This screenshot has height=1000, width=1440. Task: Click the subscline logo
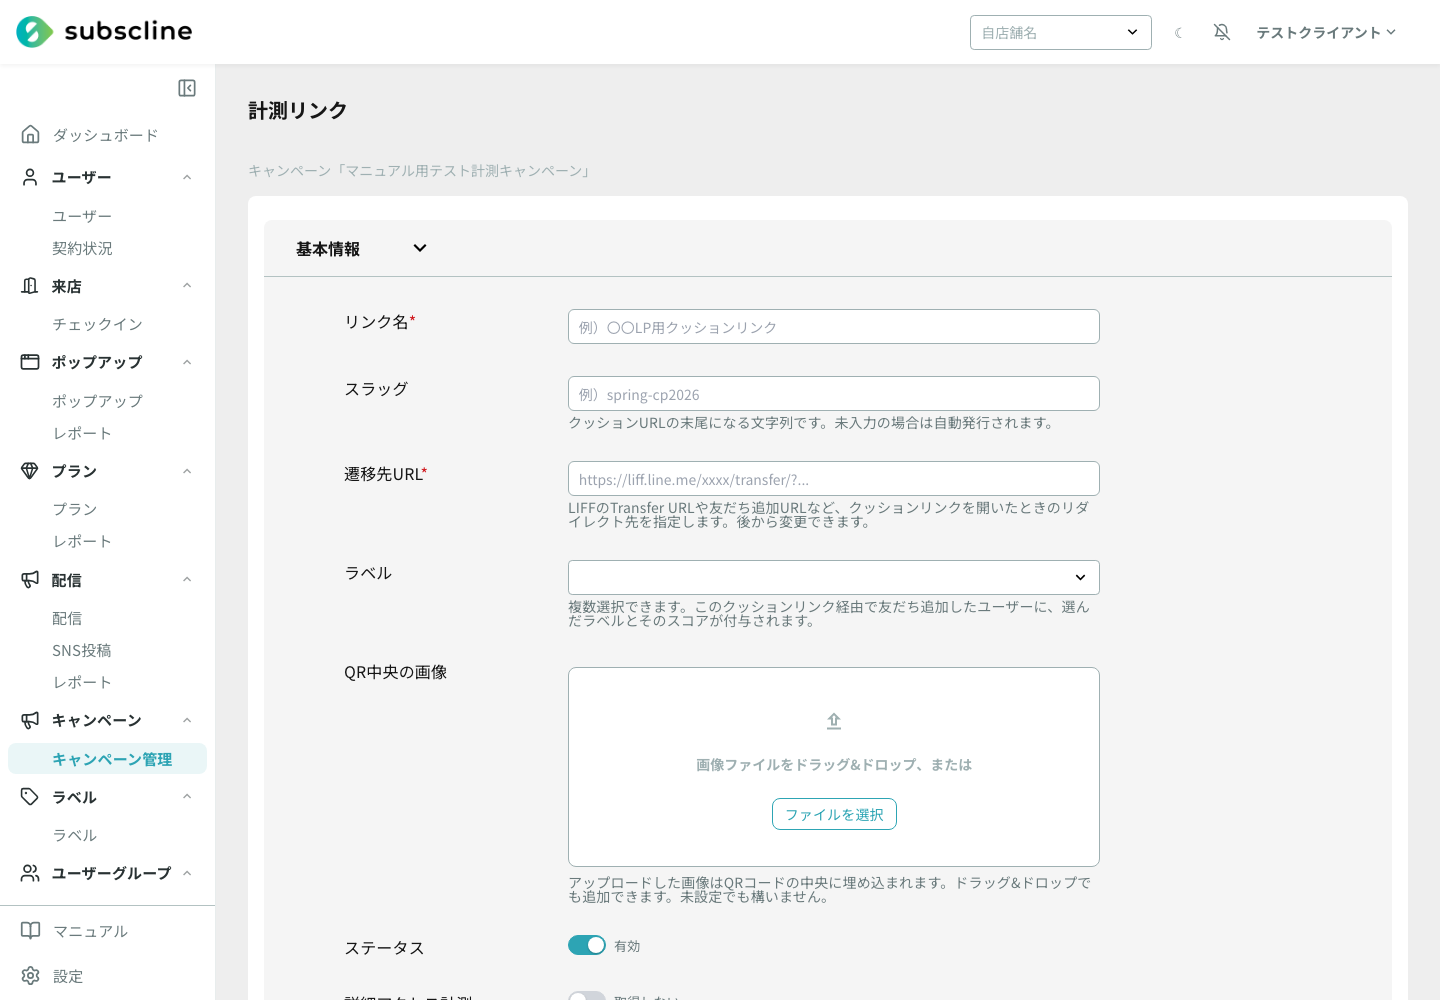click(104, 32)
